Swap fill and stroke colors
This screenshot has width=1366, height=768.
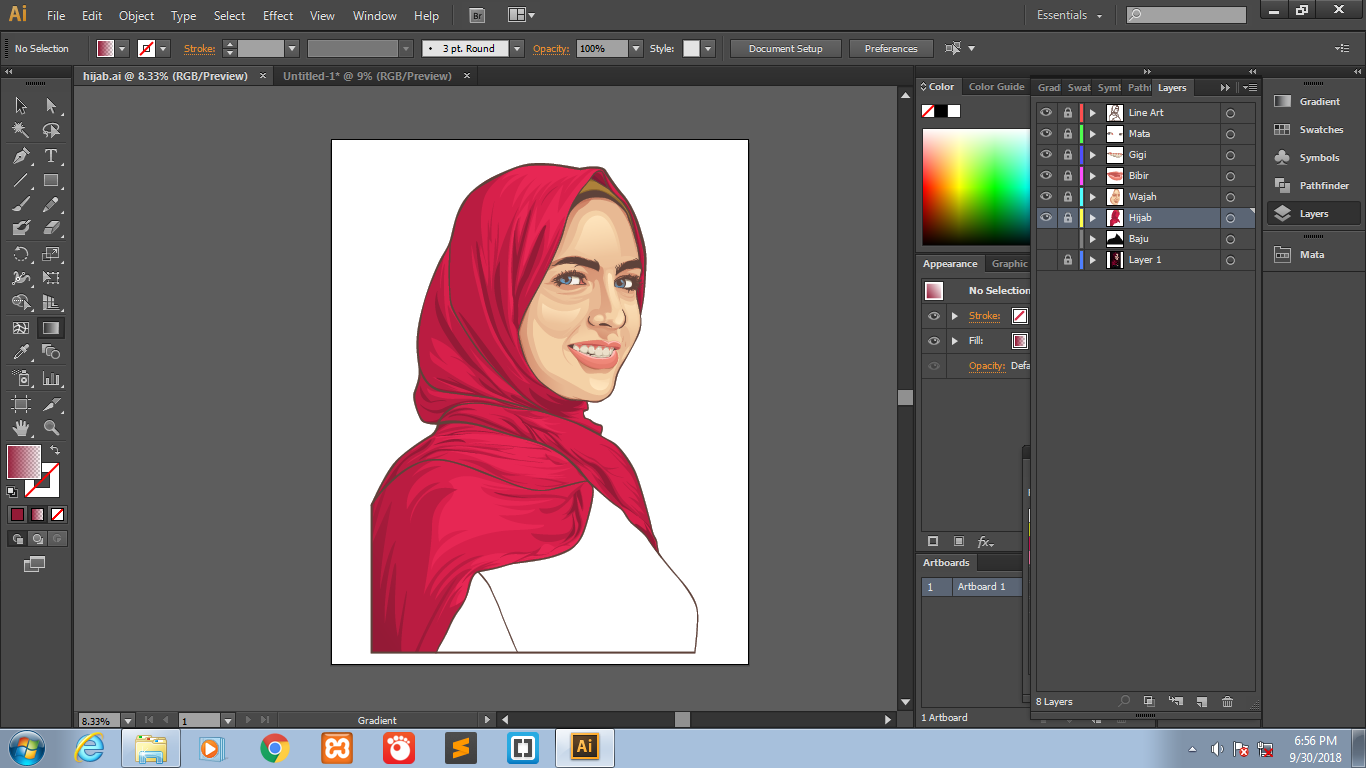click(x=55, y=451)
